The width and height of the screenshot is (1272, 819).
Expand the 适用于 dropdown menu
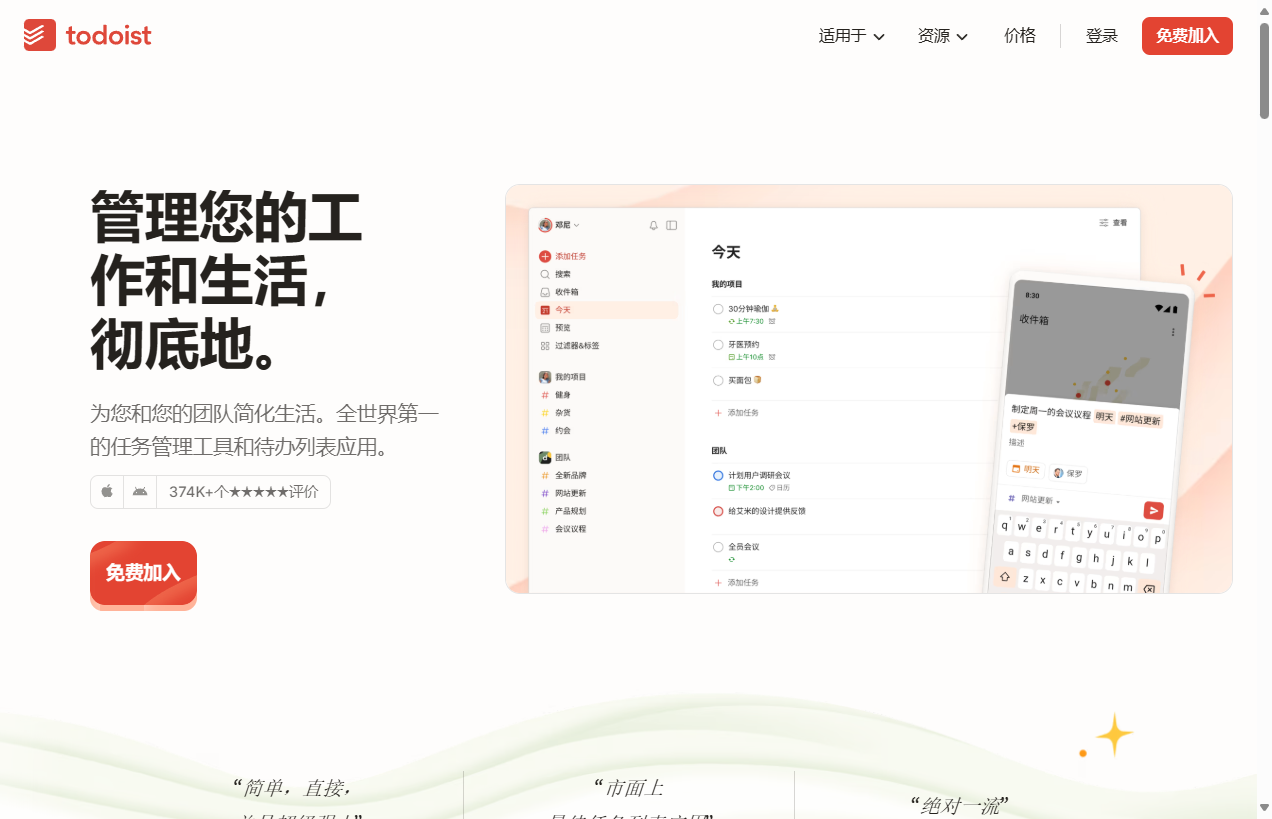pyautogui.click(x=851, y=36)
